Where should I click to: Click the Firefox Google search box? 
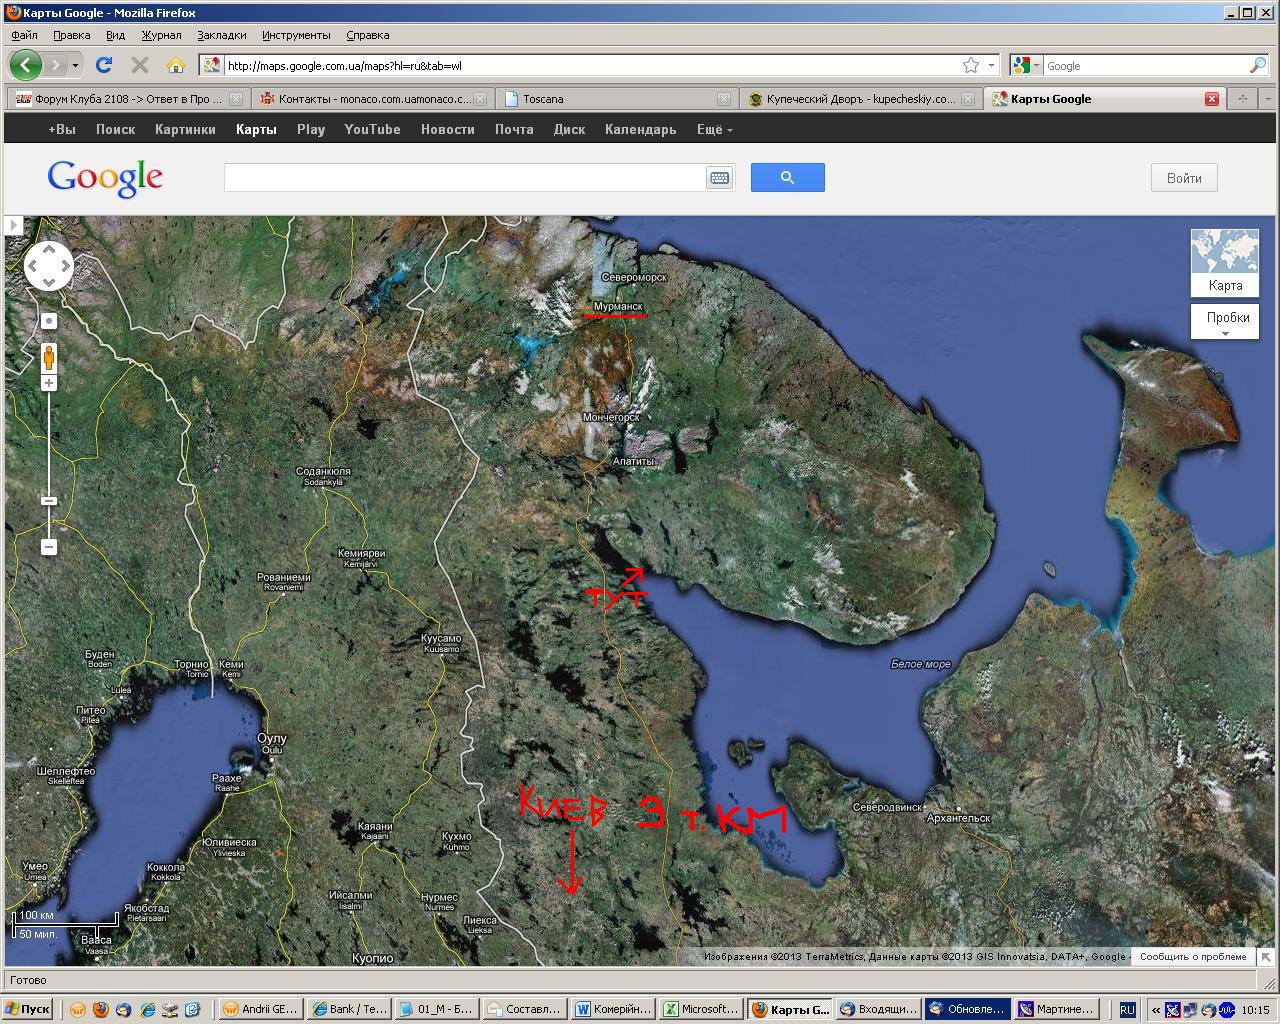[1145, 65]
